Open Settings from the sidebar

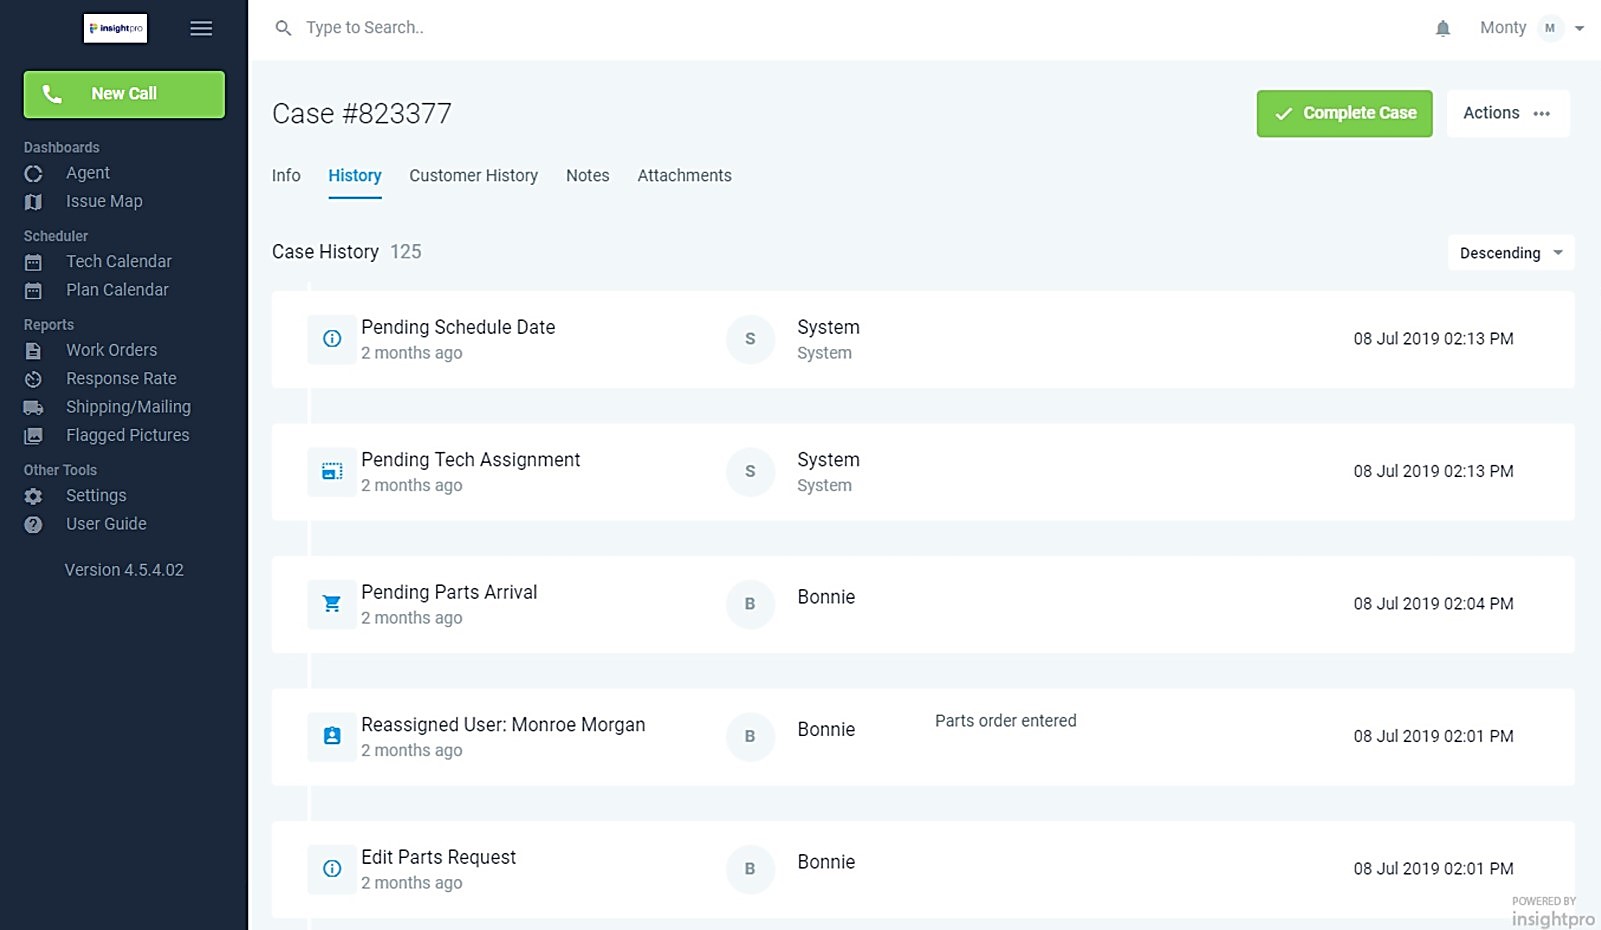click(96, 496)
